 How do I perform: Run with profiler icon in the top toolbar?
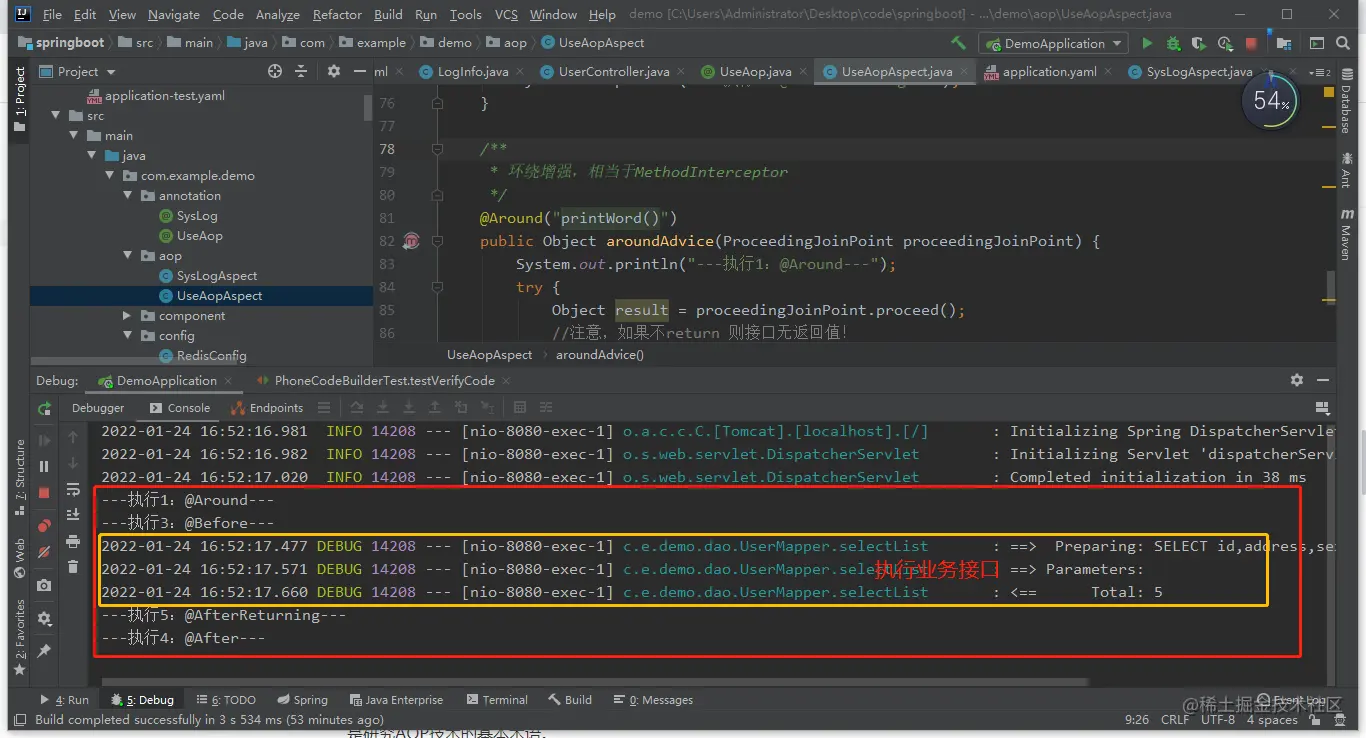1225,43
